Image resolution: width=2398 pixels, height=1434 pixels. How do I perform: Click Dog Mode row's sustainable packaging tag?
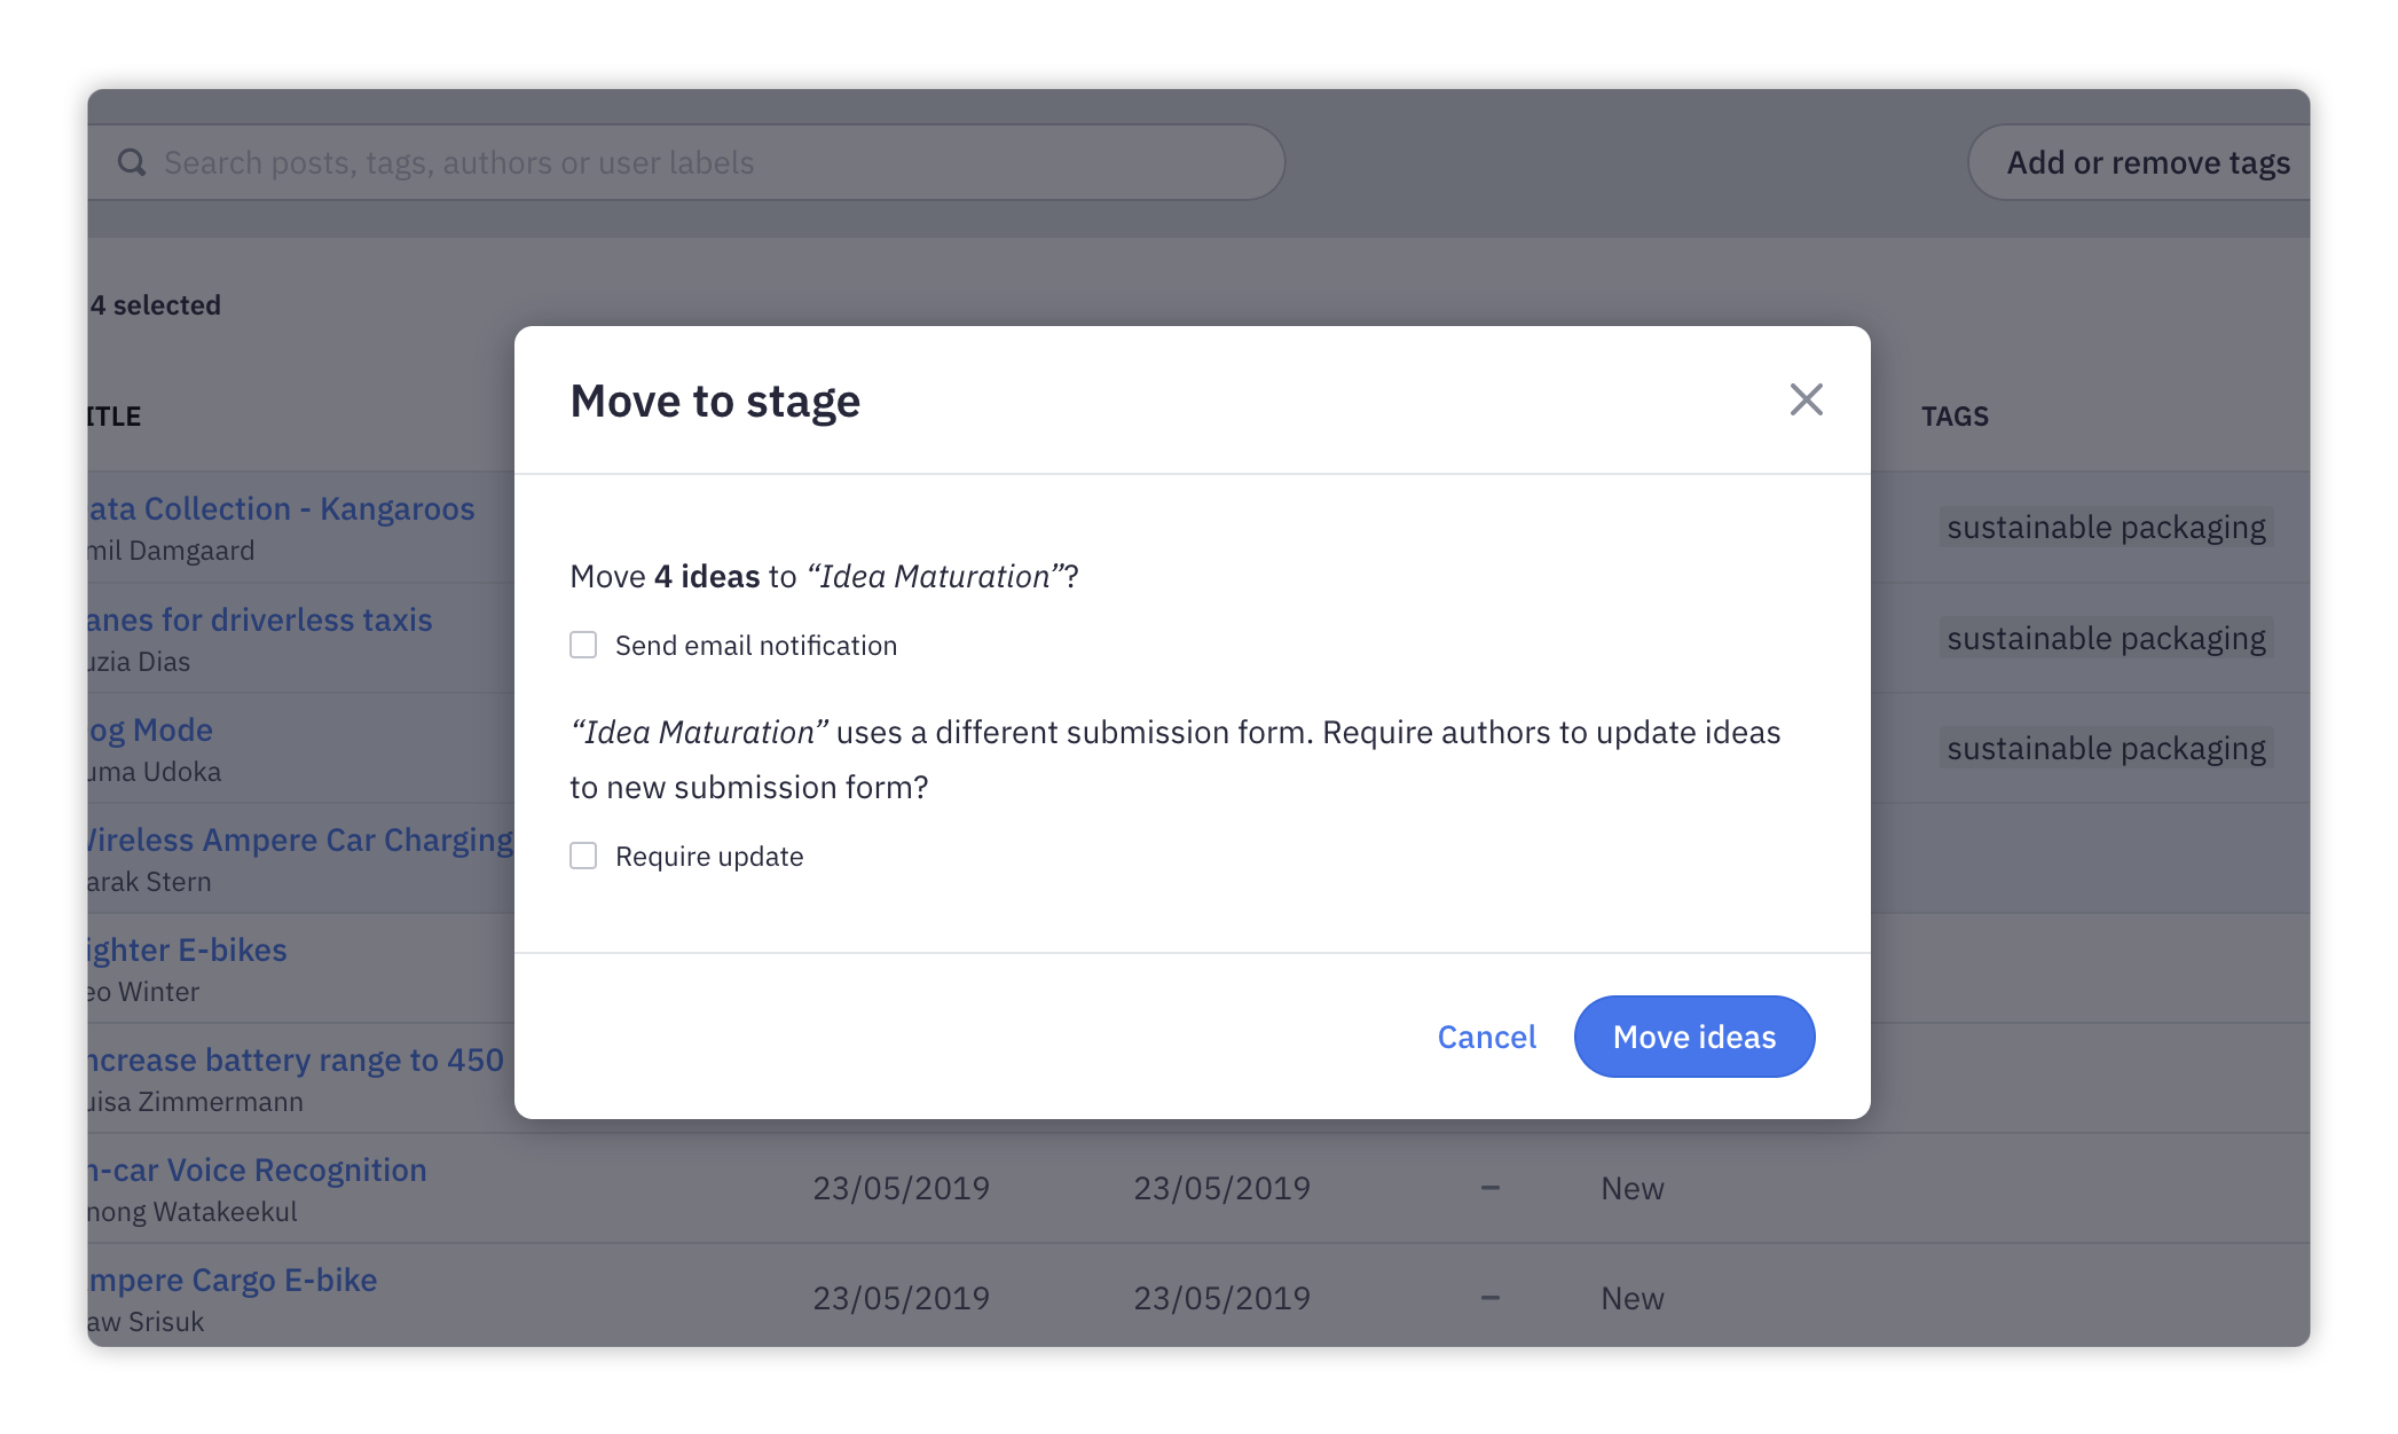point(2105,748)
